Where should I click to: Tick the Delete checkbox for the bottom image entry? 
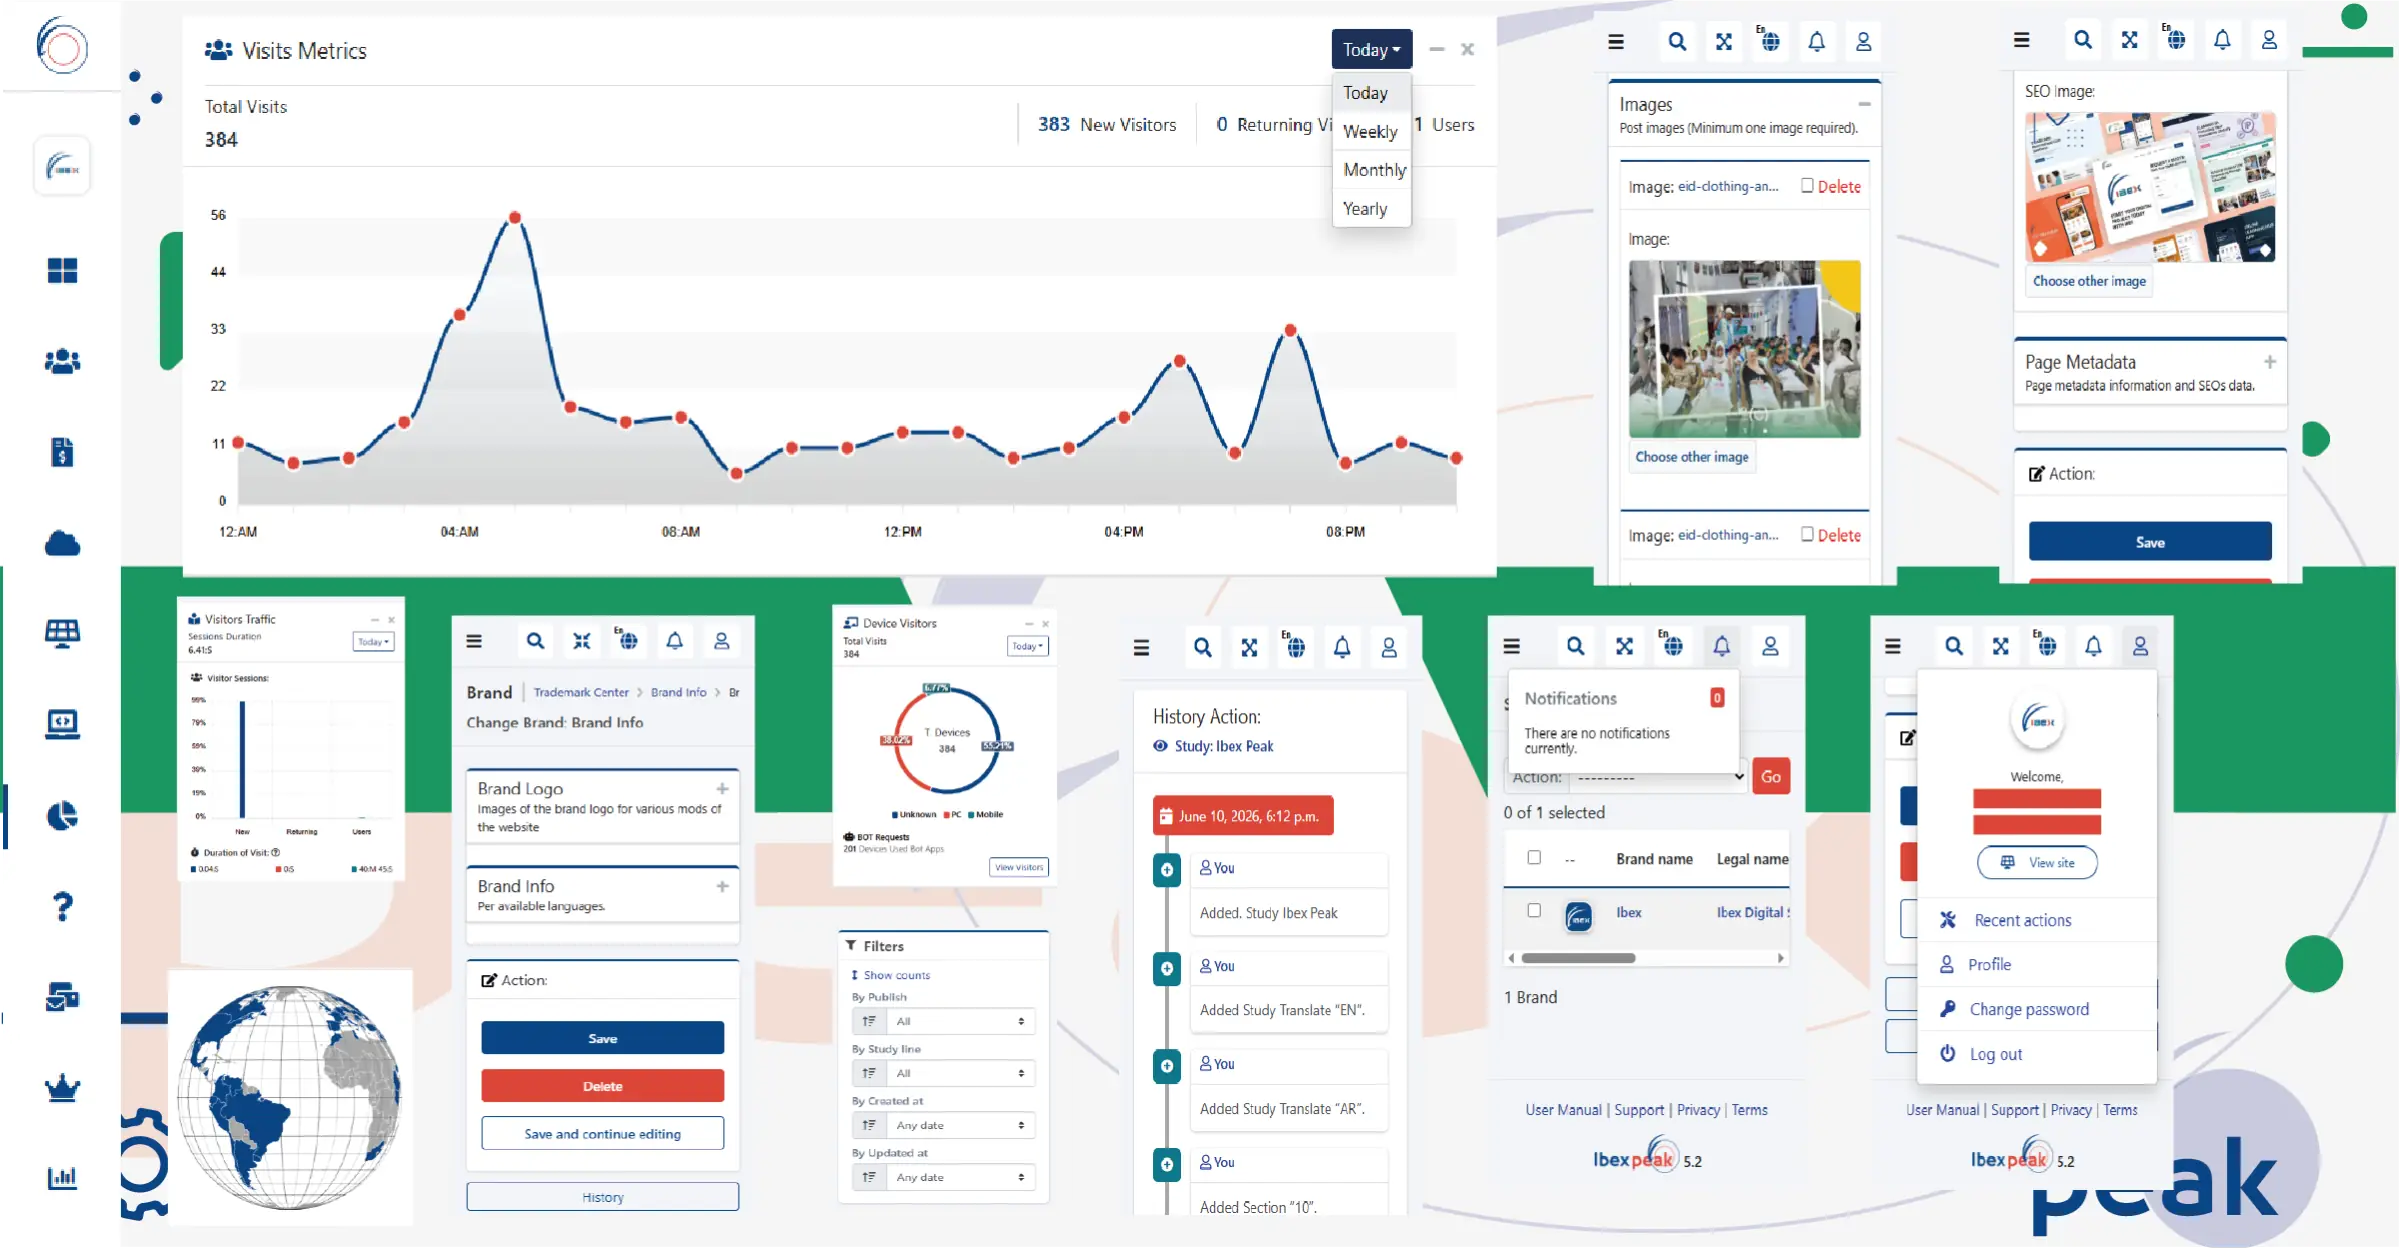tap(1807, 534)
